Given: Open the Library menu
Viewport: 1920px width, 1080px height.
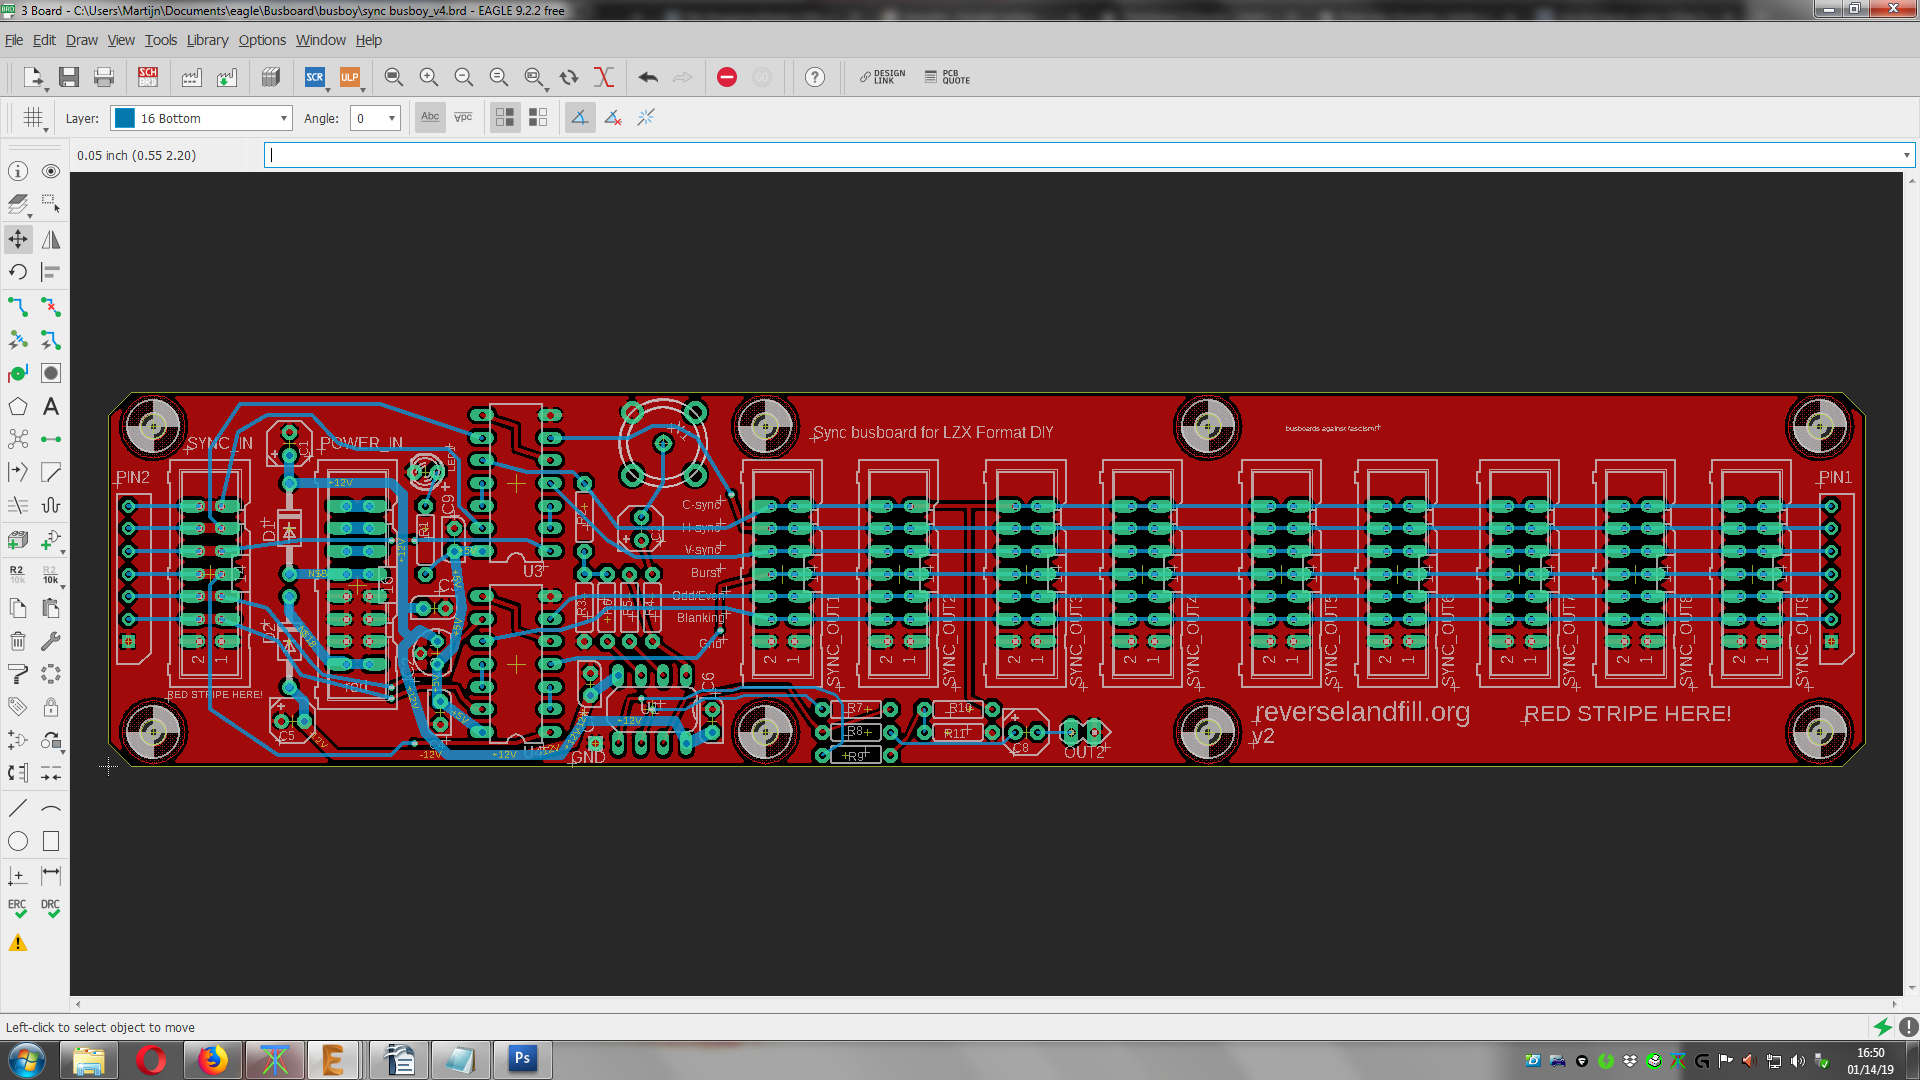Looking at the screenshot, I should pyautogui.click(x=207, y=40).
